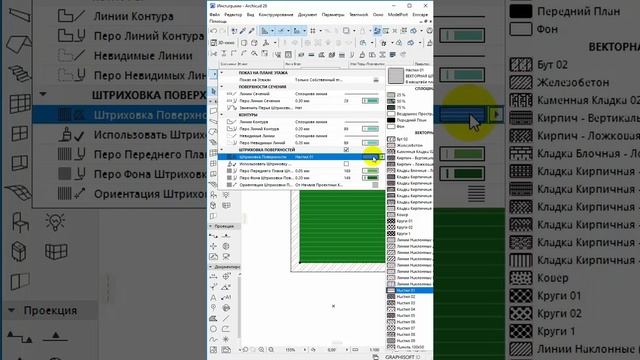Click the Redo arrow in the toolbar
640x360 pixels.
pyautogui.click(x=222, y=31)
